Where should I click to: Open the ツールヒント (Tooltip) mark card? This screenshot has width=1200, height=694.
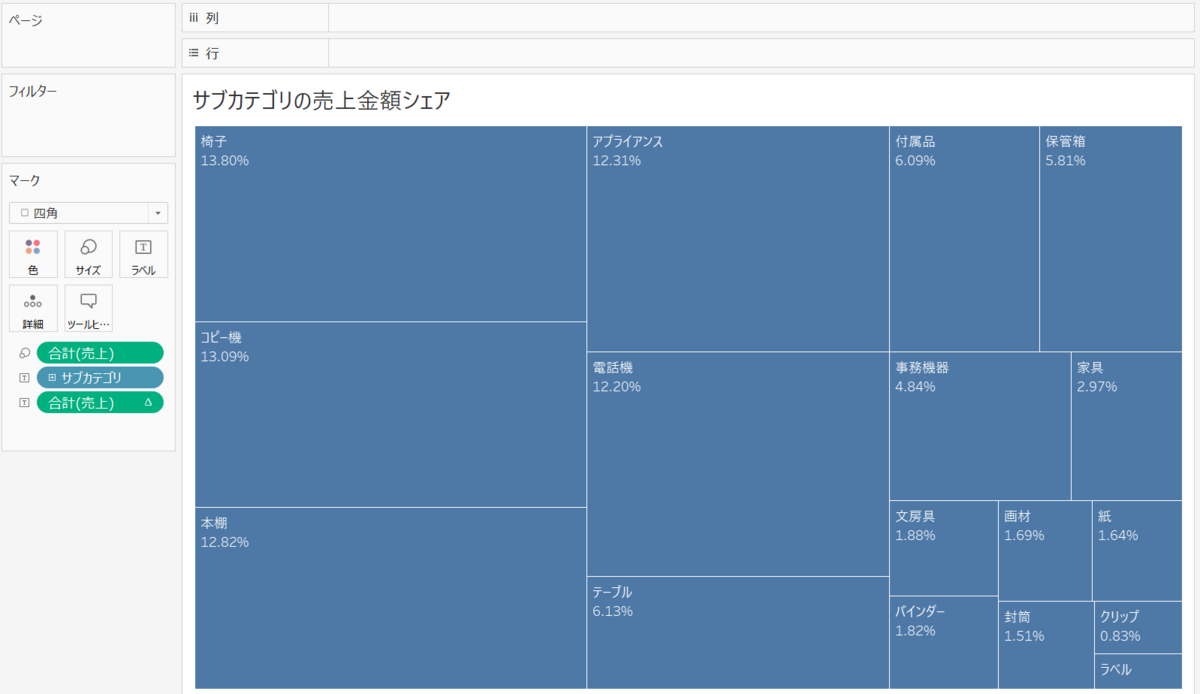coord(88,308)
